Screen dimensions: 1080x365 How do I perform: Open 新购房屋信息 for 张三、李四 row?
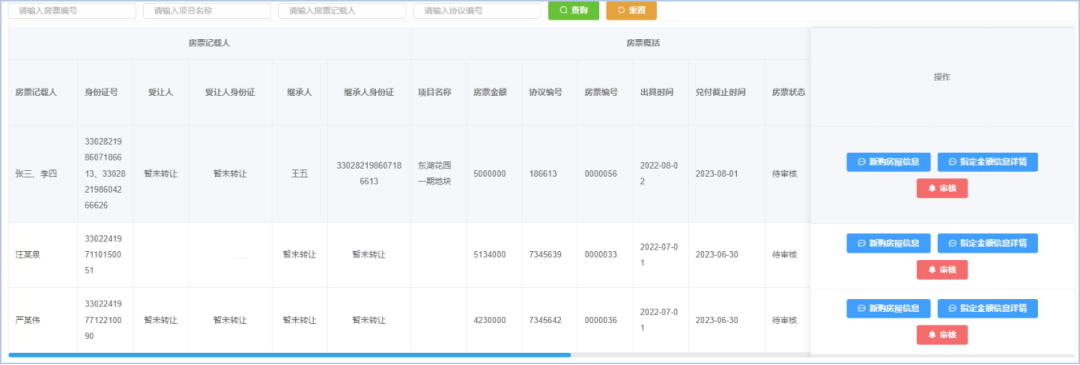click(x=889, y=162)
